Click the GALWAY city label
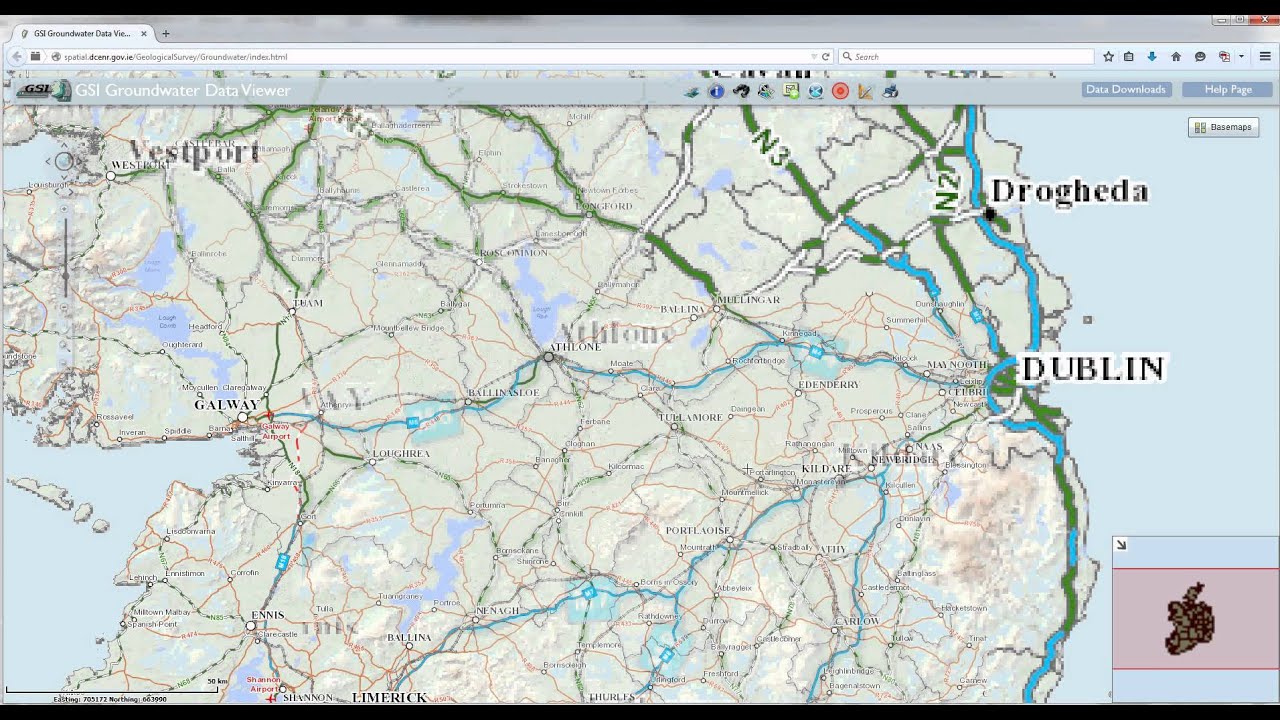 click(226, 405)
